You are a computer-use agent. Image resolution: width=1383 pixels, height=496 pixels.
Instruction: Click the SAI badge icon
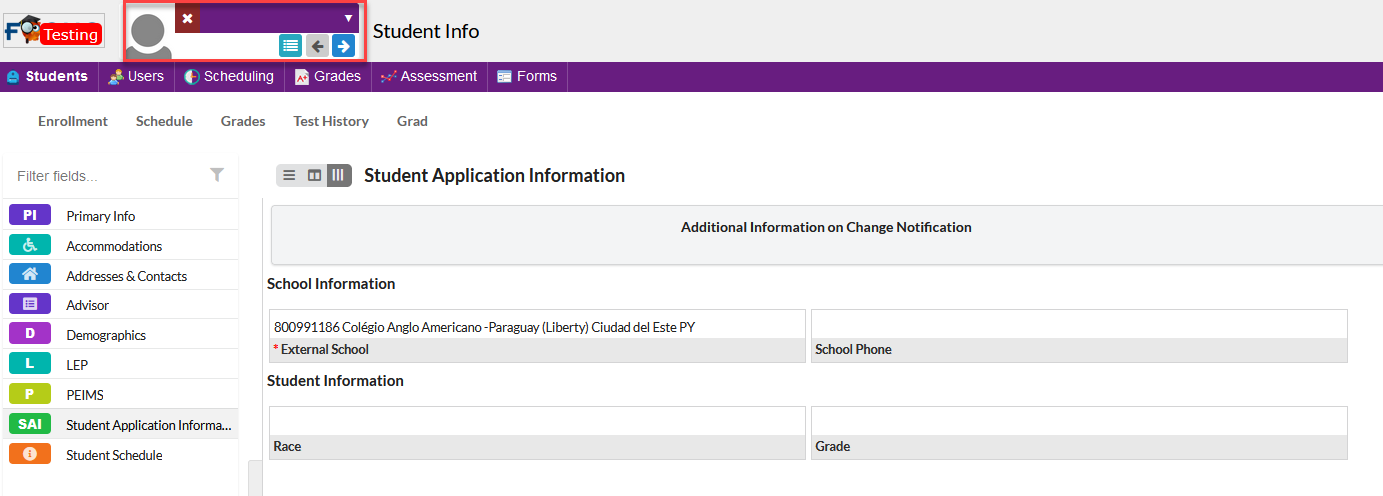pos(30,424)
